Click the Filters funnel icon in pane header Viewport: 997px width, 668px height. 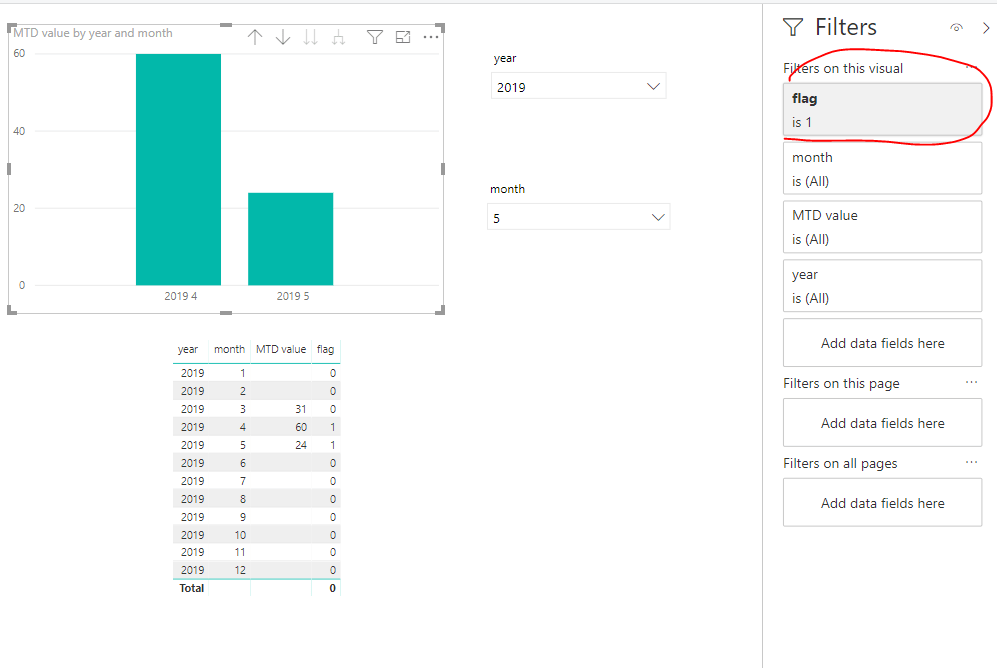point(793,27)
